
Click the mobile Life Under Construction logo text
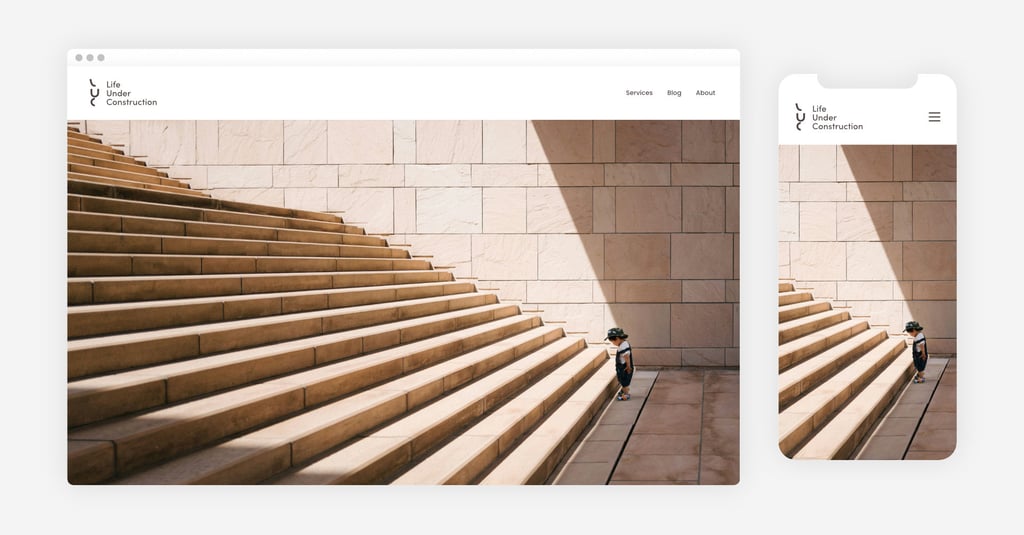tap(837, 118)
